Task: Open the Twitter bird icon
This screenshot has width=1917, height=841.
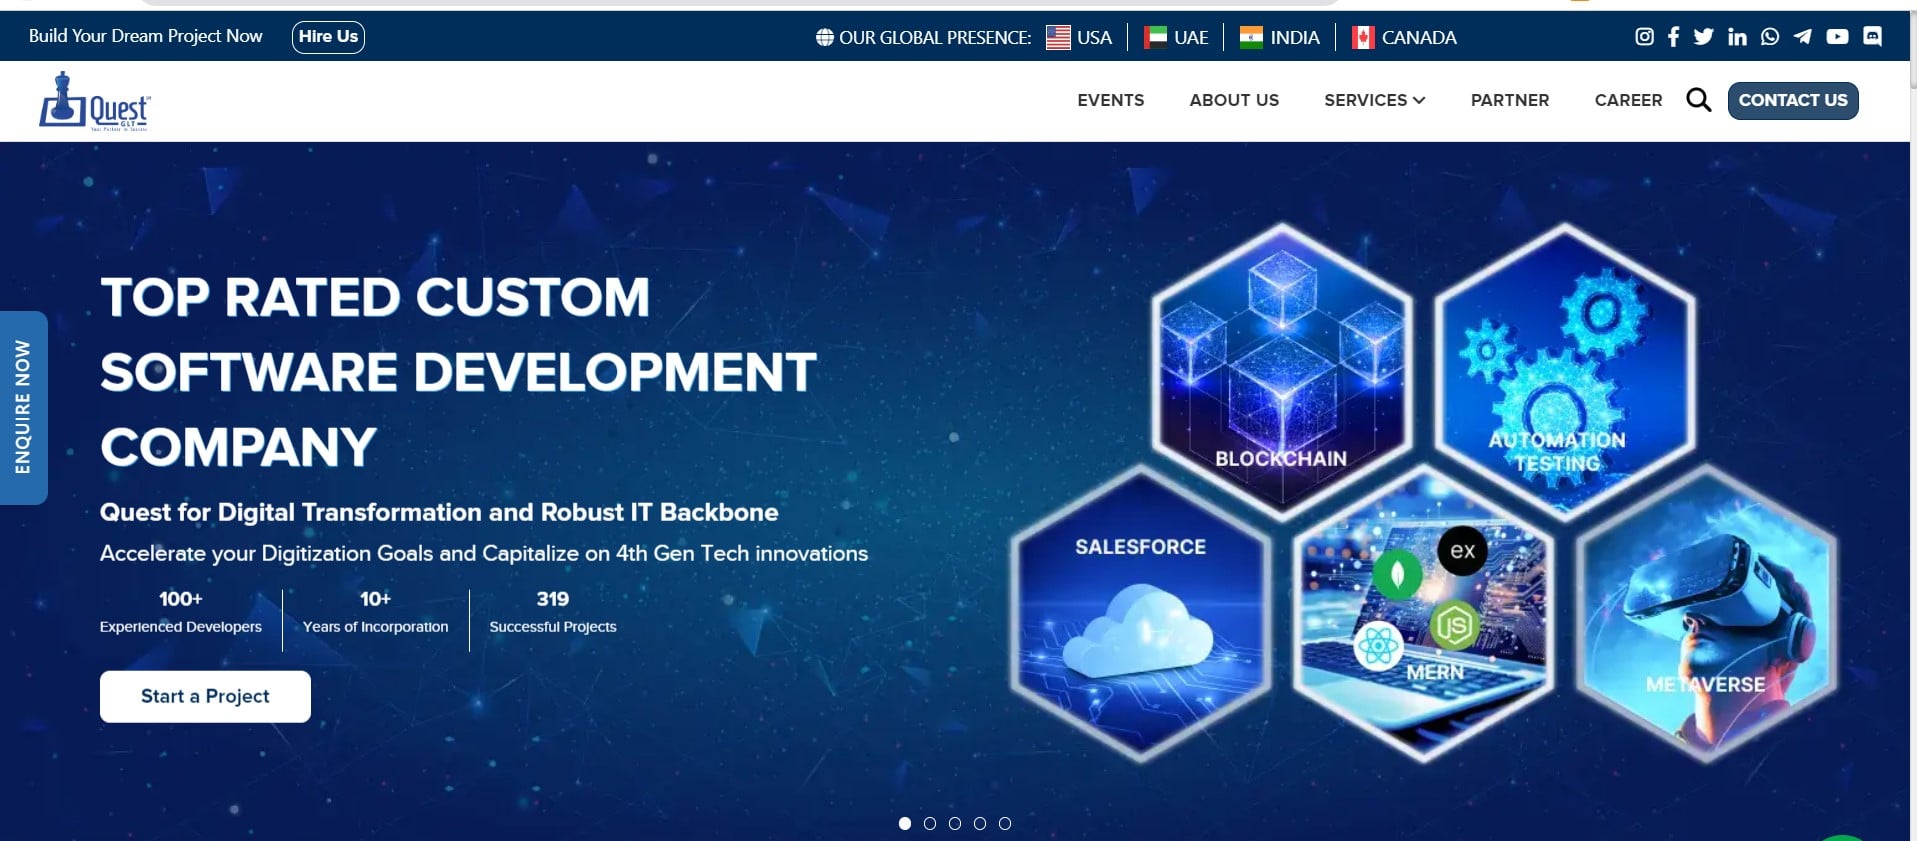Action: click(x=1704, y=37)
